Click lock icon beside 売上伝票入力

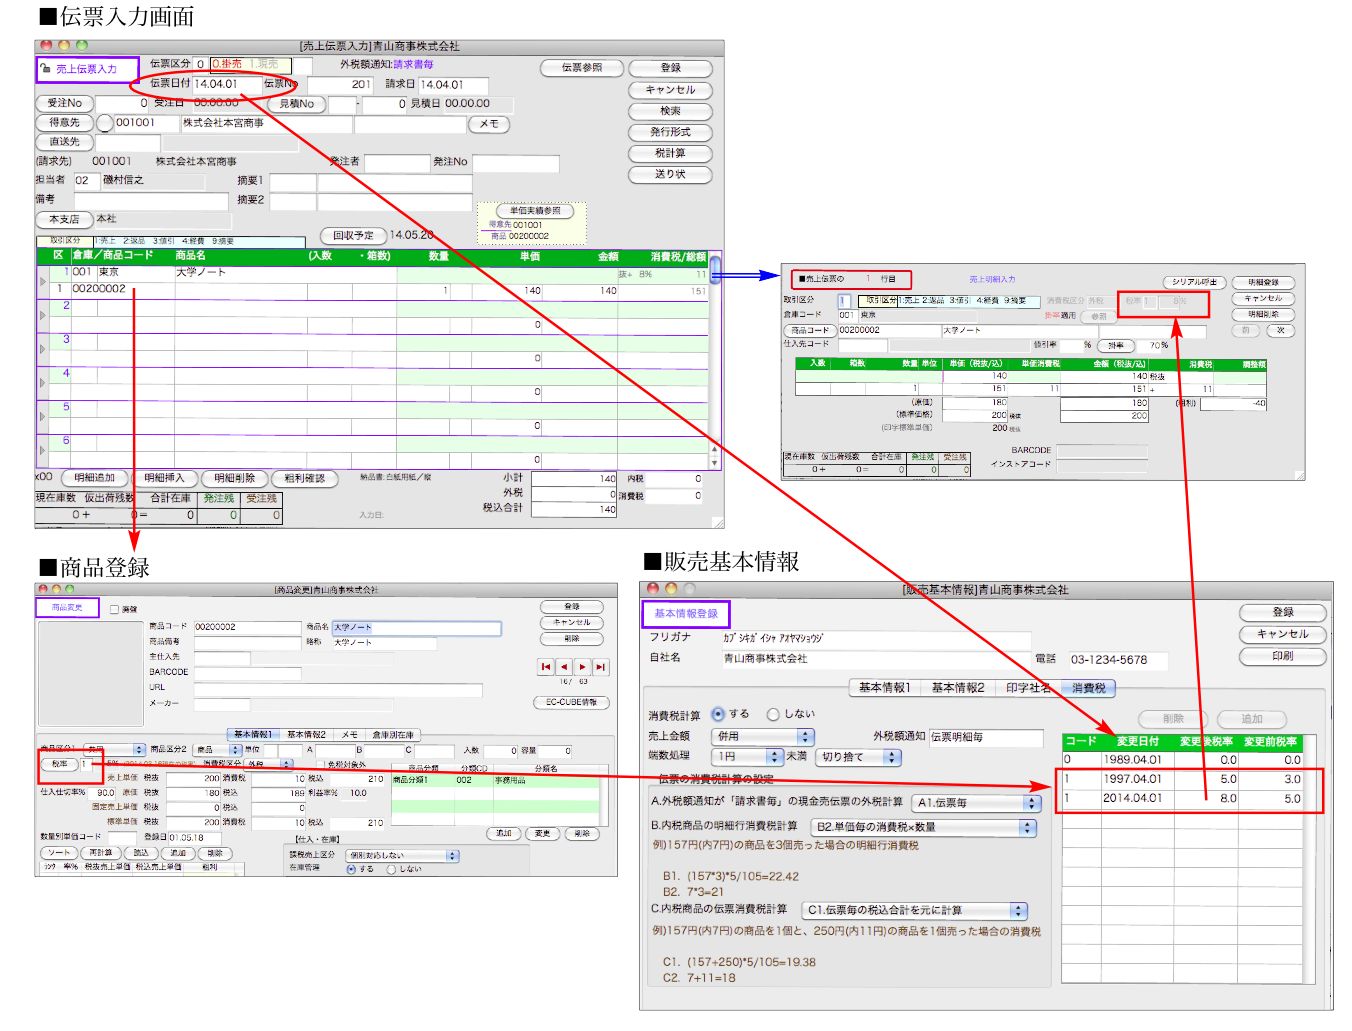[x=45, y=69]
